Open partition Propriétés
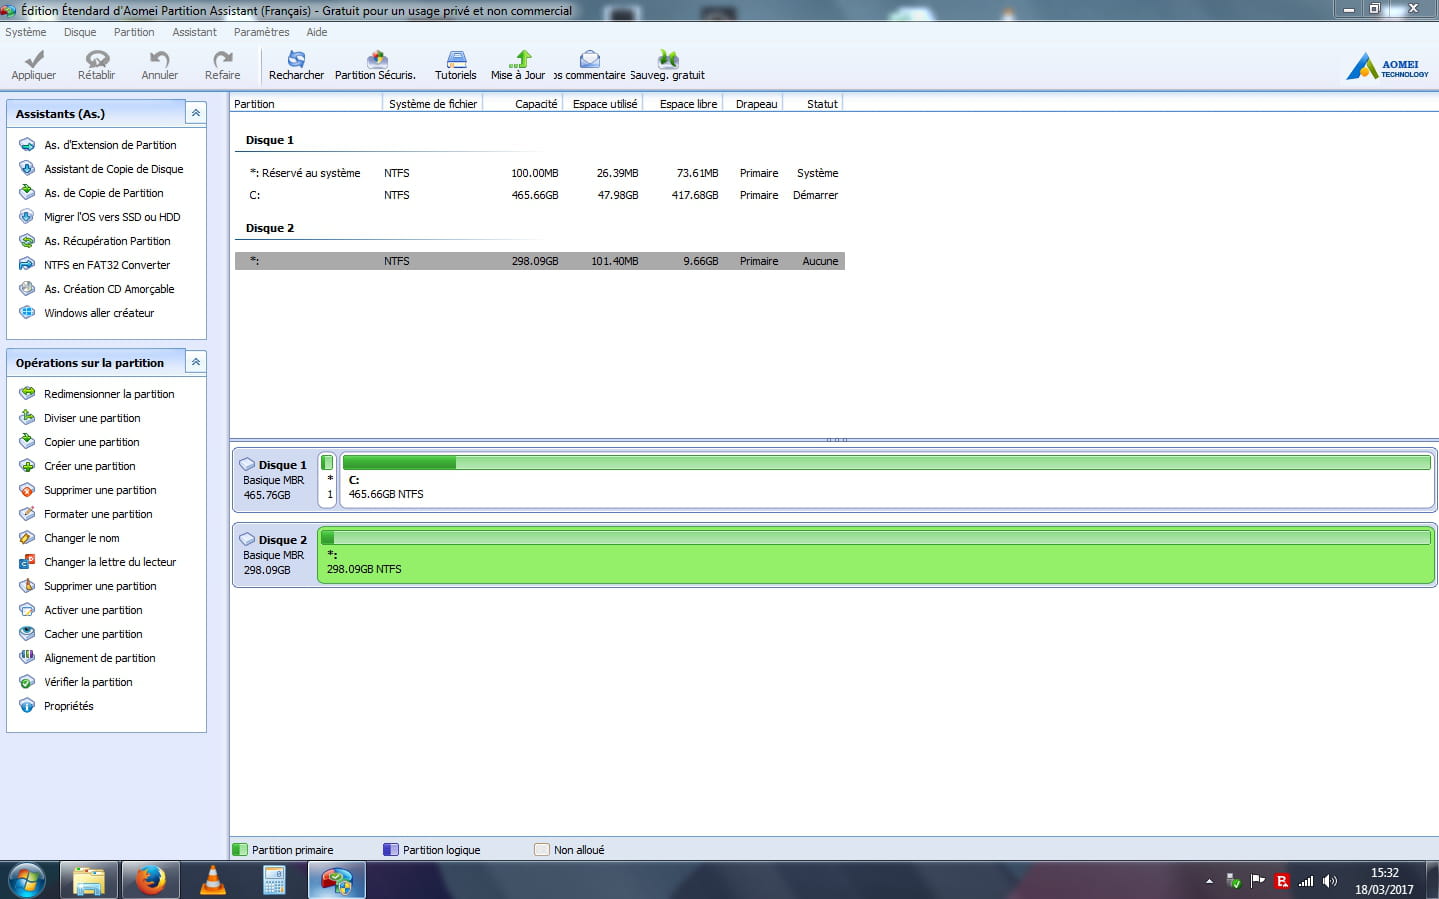 (68, 706)
